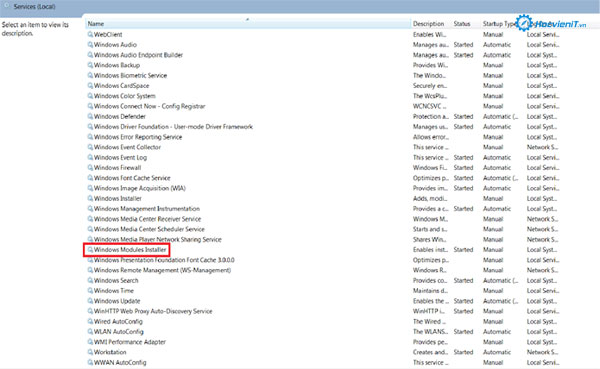Click Manual startup type for WebClient

[493, 34]
